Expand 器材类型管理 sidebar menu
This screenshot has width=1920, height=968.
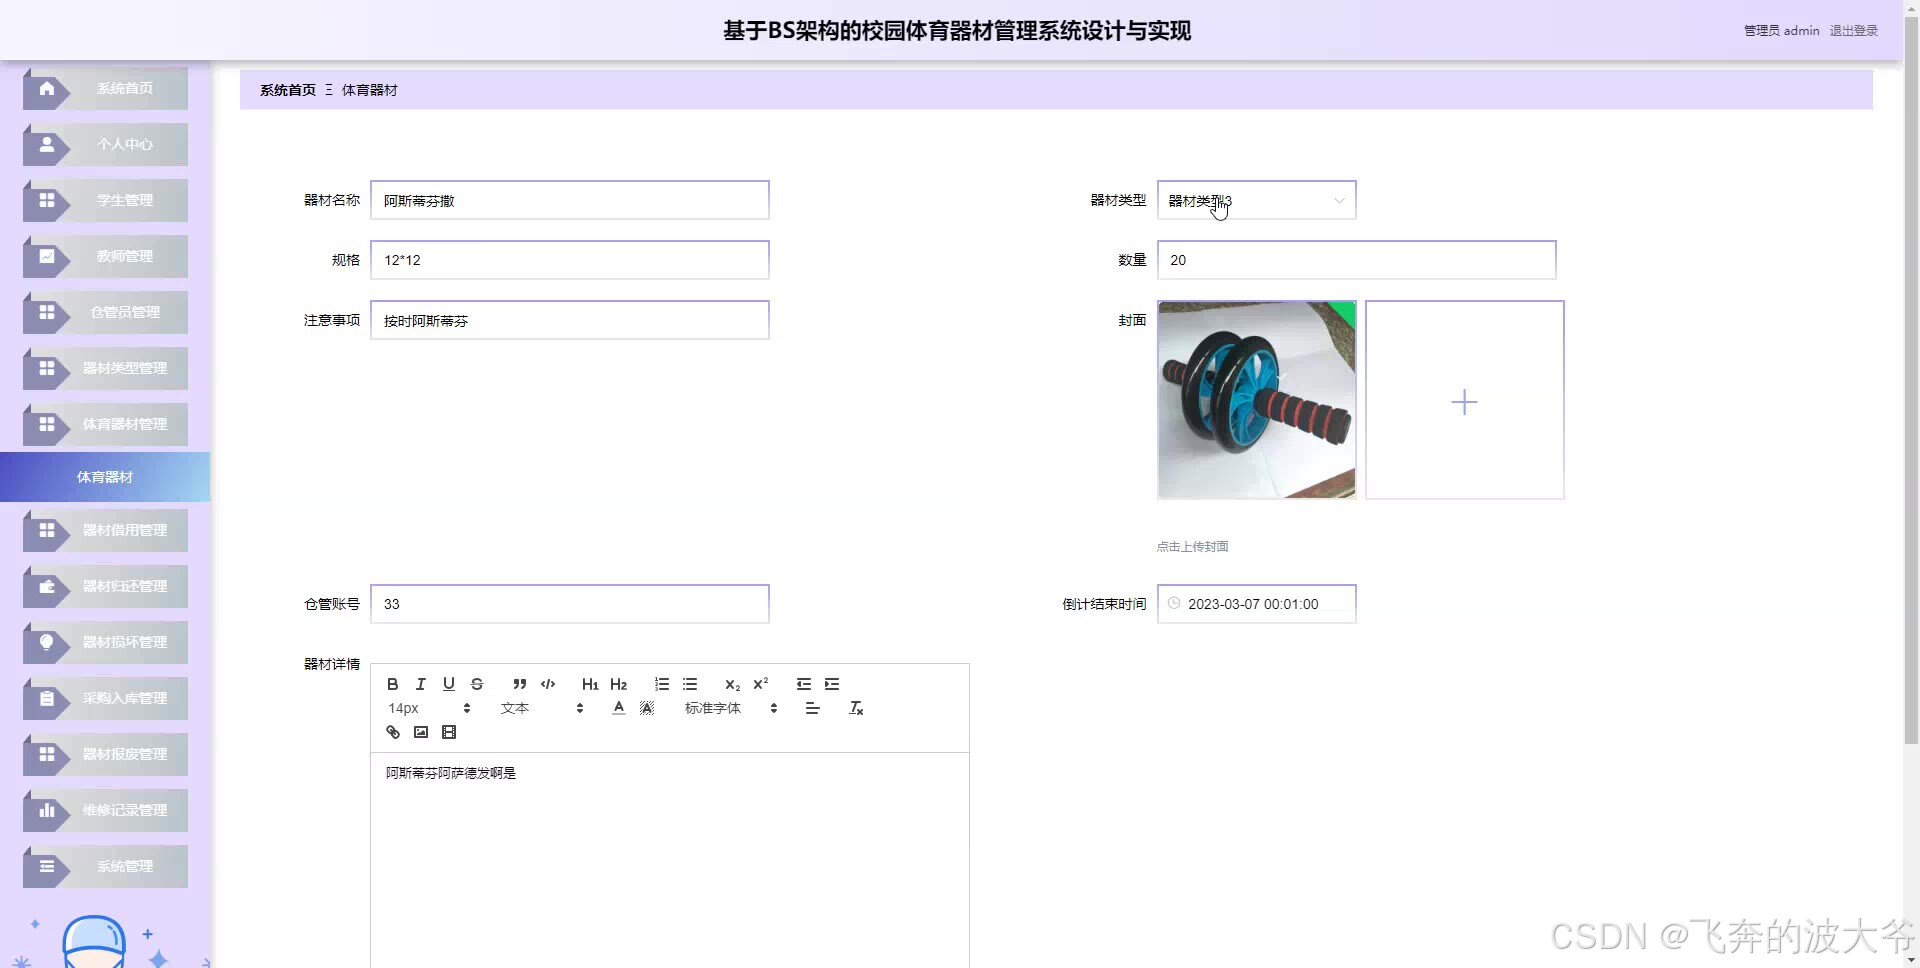105,368
